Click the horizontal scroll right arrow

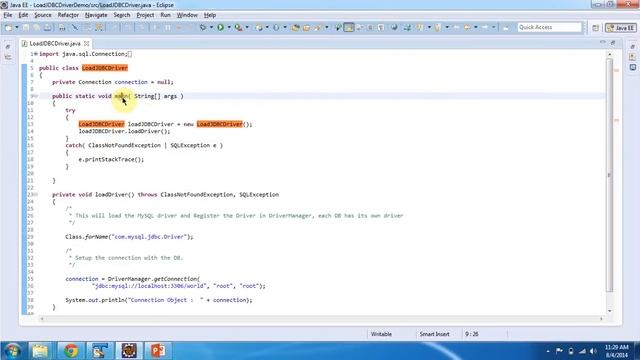coord(601,319)
